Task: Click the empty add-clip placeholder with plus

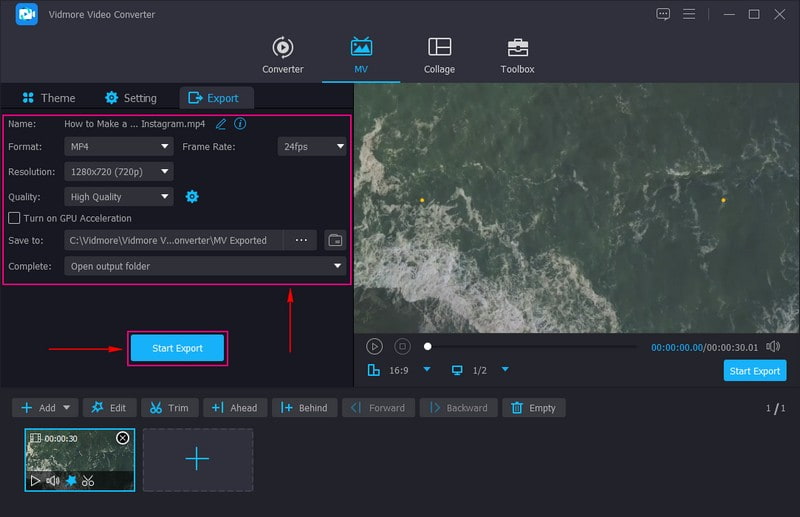Action: point(197,460)
